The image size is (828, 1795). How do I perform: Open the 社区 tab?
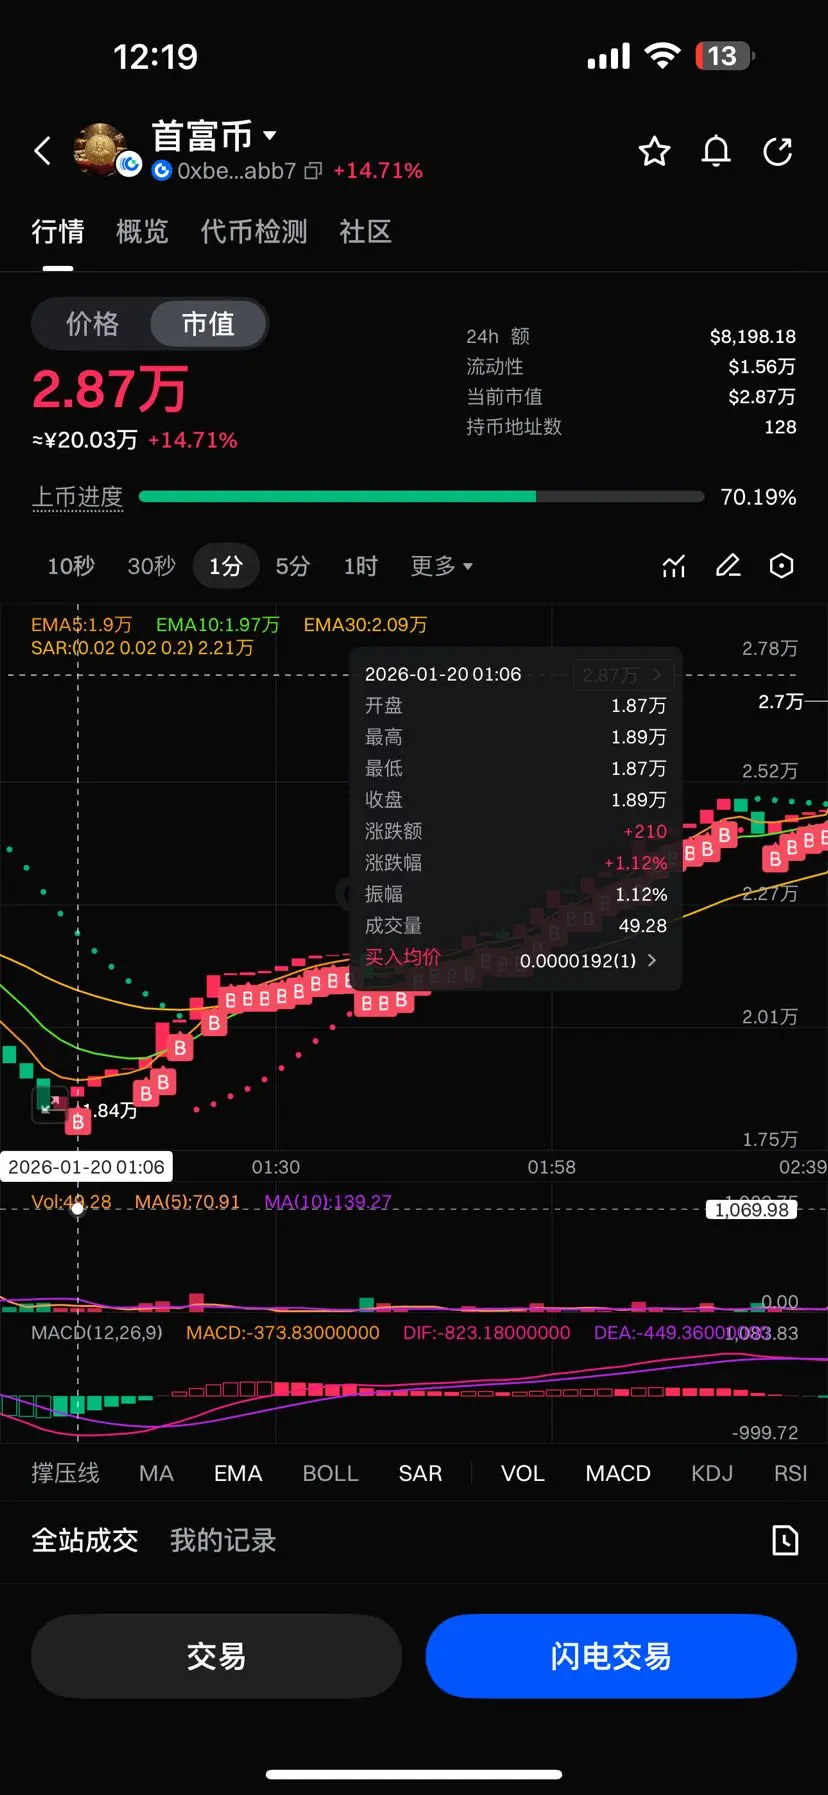(365, 232)
